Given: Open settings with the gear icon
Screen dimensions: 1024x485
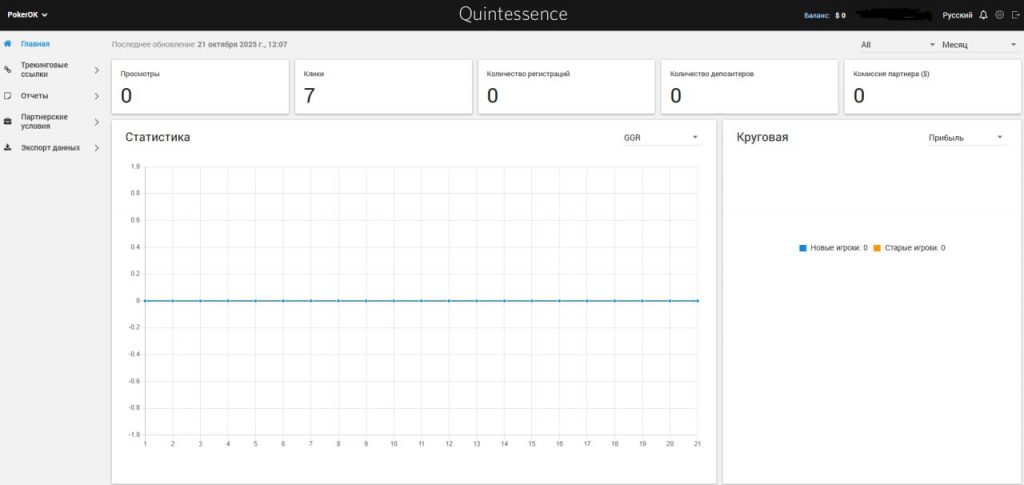Looking at the screenshot, I should coord(999,15).
